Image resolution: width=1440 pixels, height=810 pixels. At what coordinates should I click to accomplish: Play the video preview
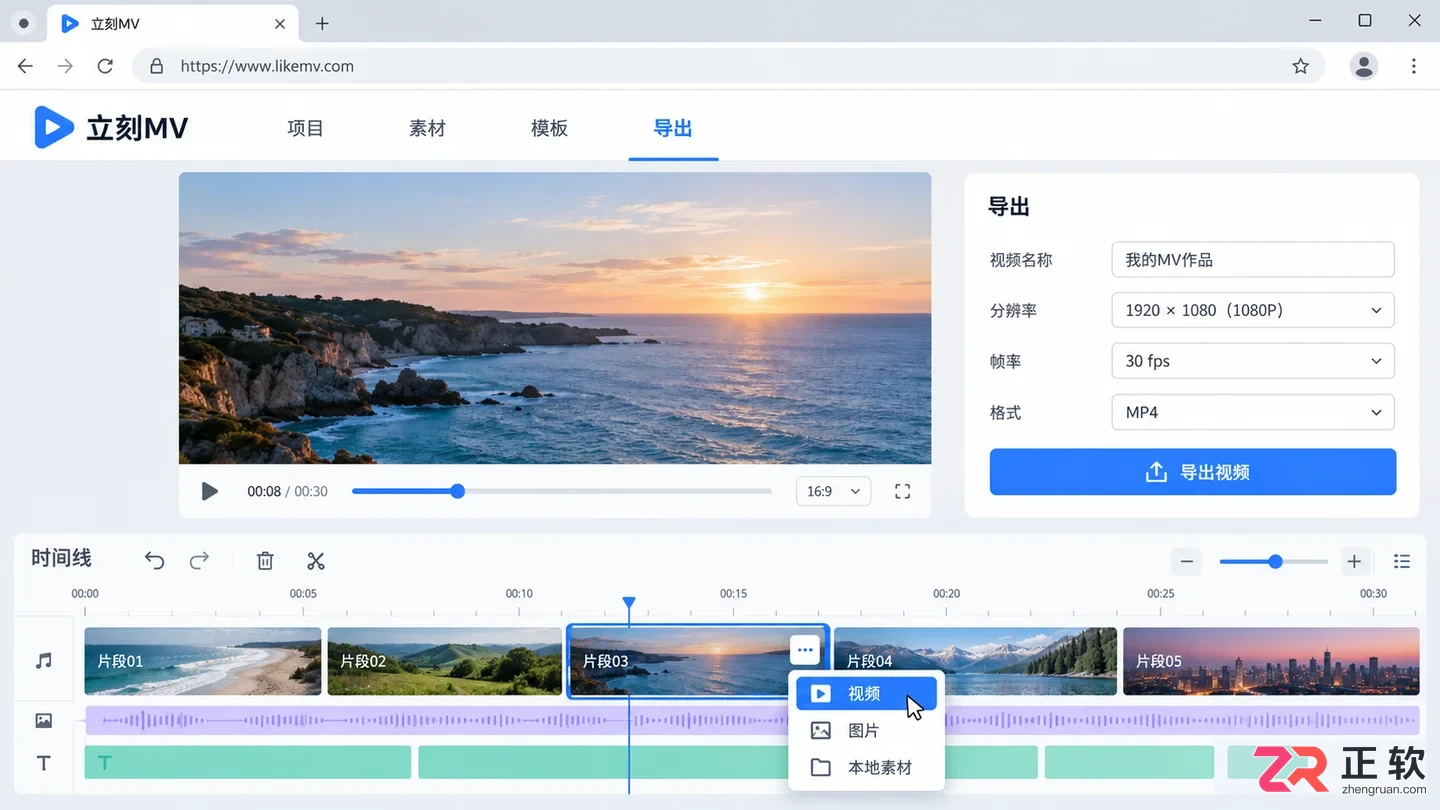click(209, 491)
